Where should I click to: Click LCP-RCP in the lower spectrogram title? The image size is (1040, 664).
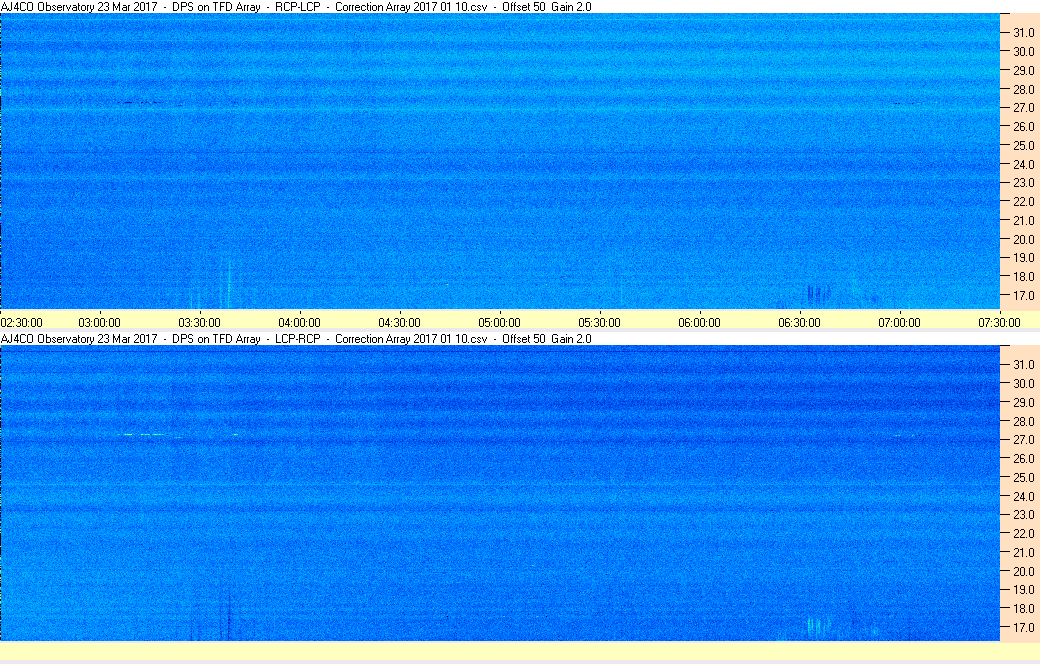tap(298, 338)
